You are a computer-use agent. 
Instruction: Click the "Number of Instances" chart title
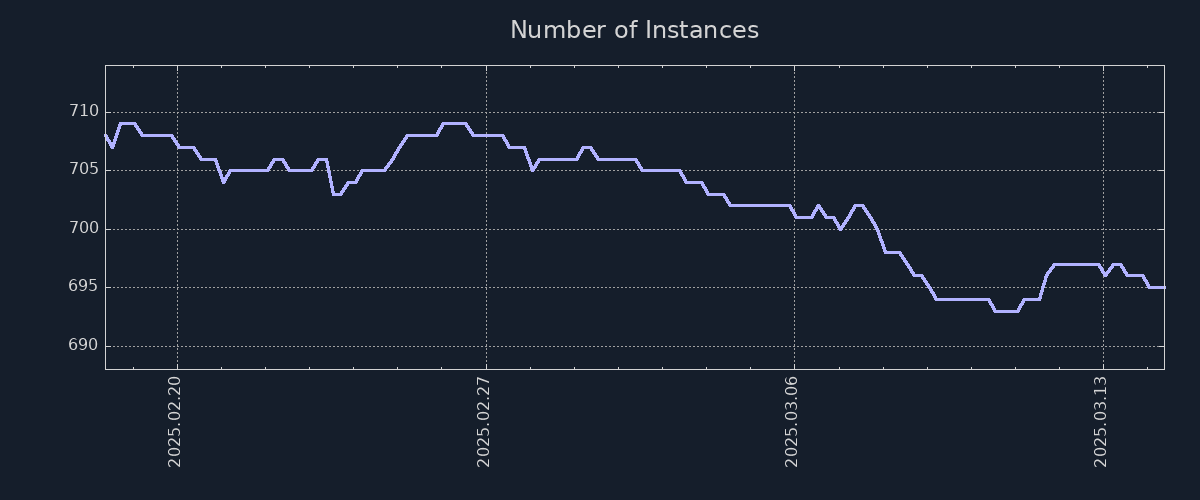pyautogui.click(x=634, y=30)
